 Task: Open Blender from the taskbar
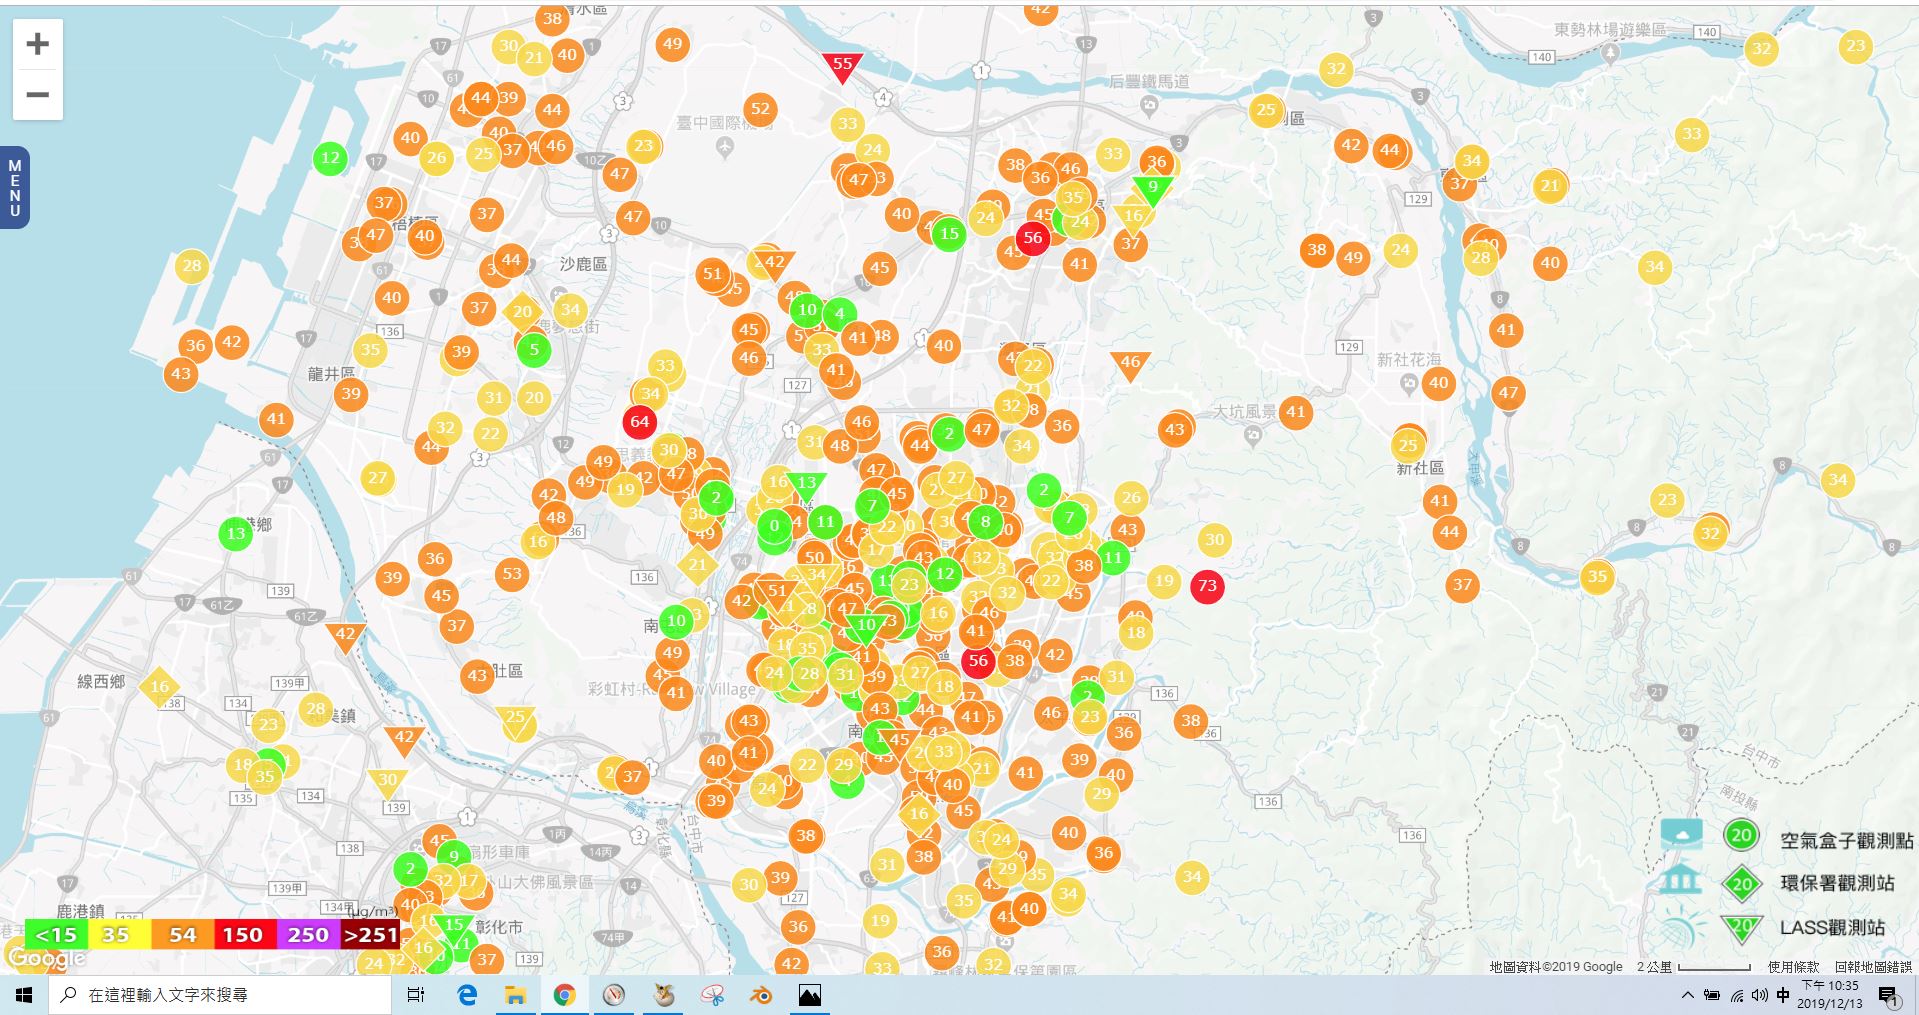coord(760,995)
